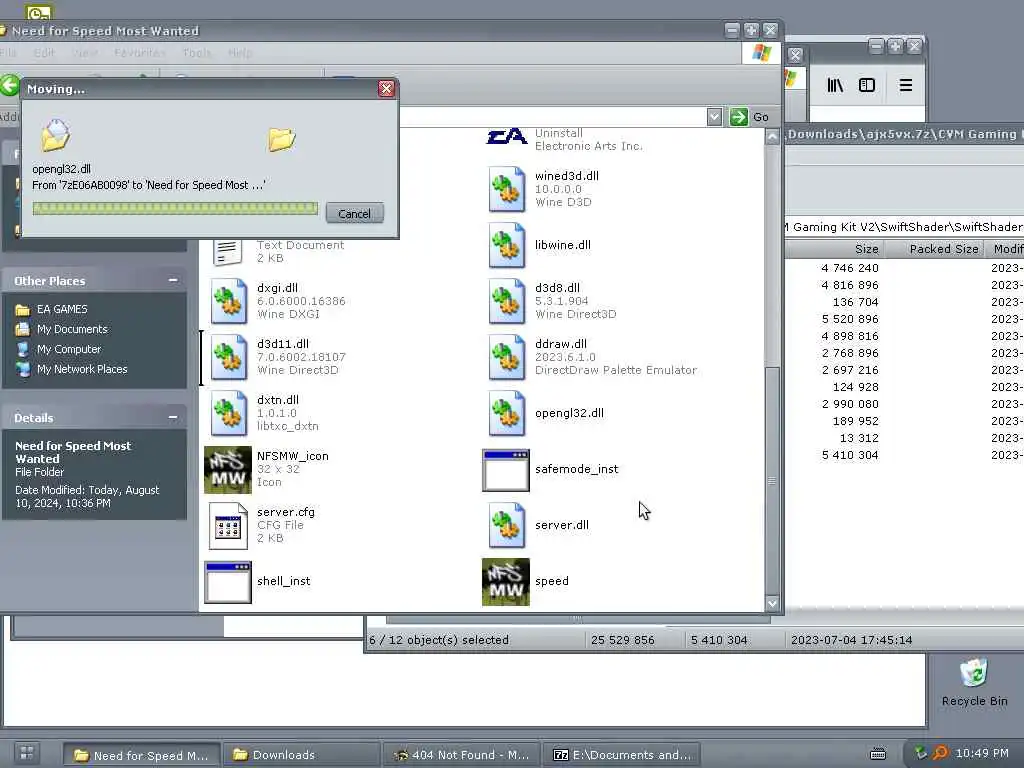Click the Start button on the taskbar
1024x768 pixels.
point(27,753)
